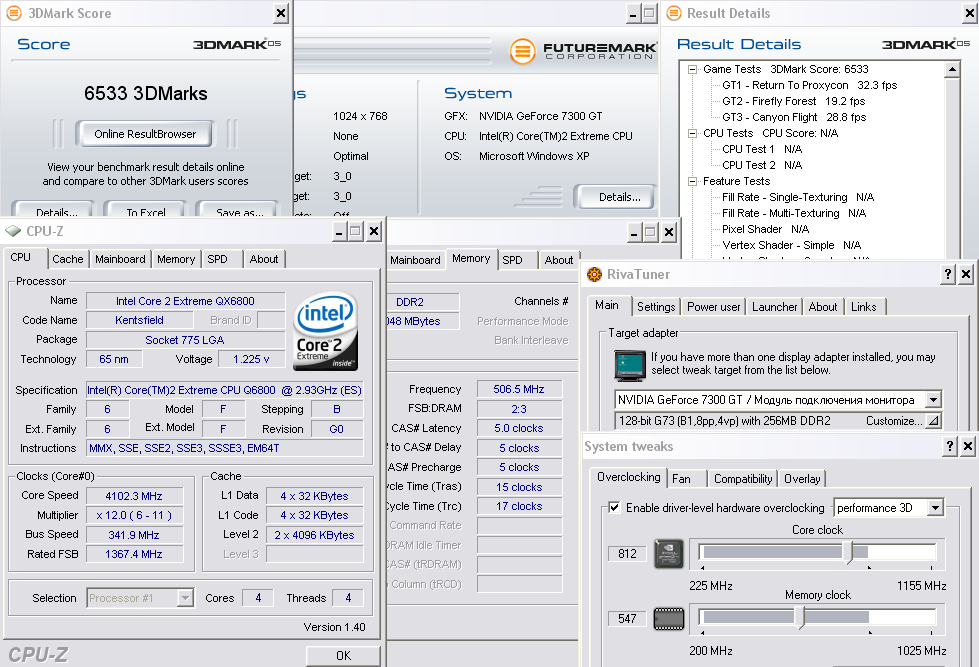Screen dimensions: 979x667
Task: Click the Result Details scrollbar up arrow
Action: click(952, 69)
